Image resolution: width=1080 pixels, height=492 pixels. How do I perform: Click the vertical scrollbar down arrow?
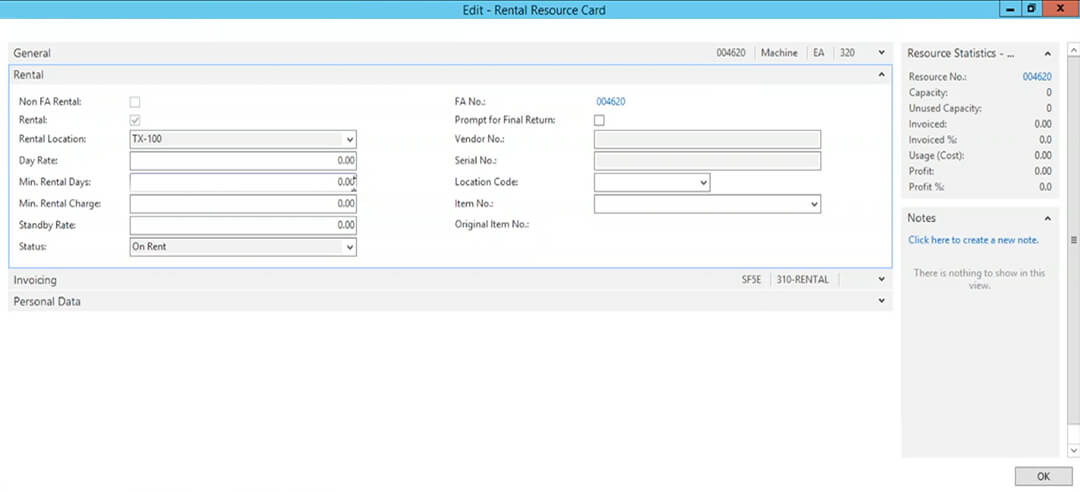(1073, 450)
